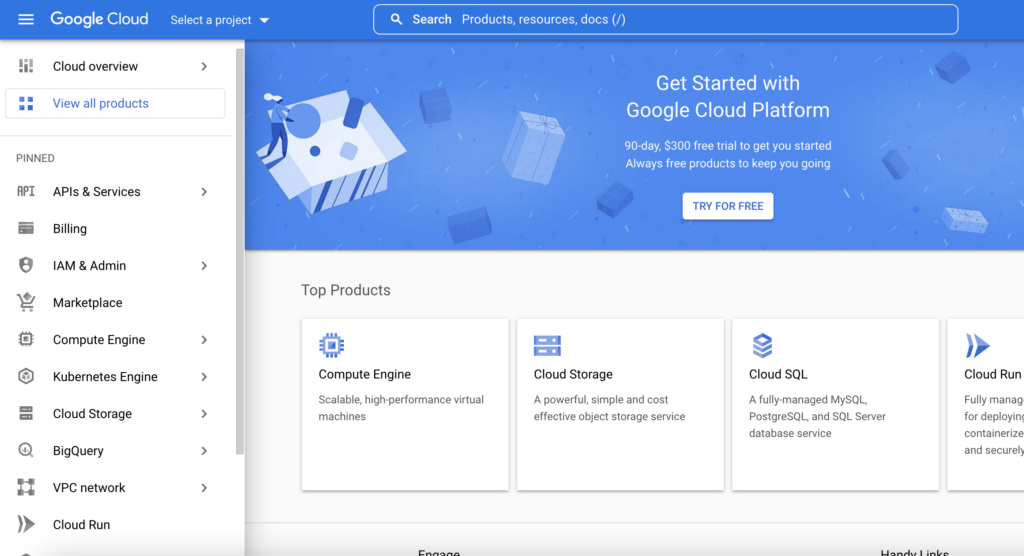Image resolution: width=1024 pixels, height=556 pixels.
Task: Click the VPC network icon
Action: [26, 488]
